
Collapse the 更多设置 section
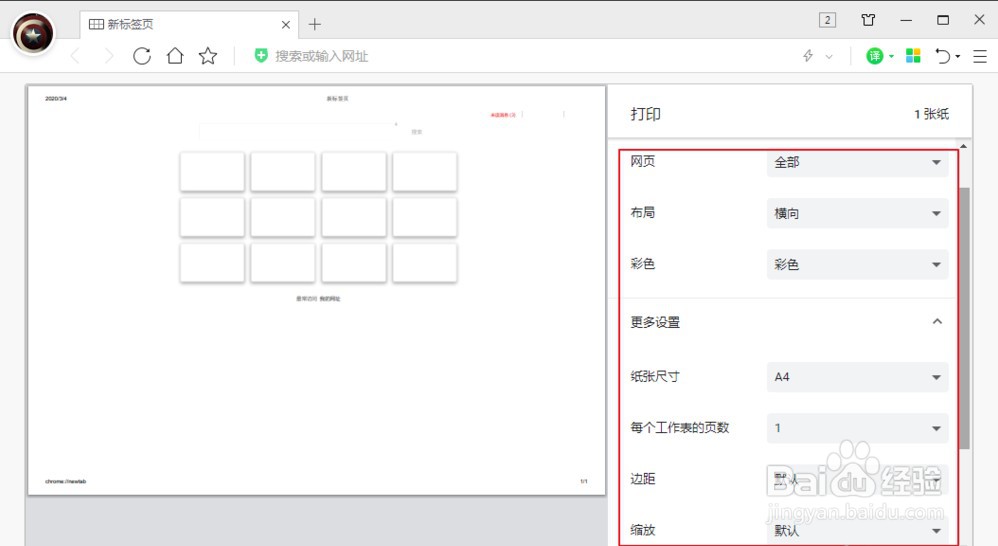point(937,321)
